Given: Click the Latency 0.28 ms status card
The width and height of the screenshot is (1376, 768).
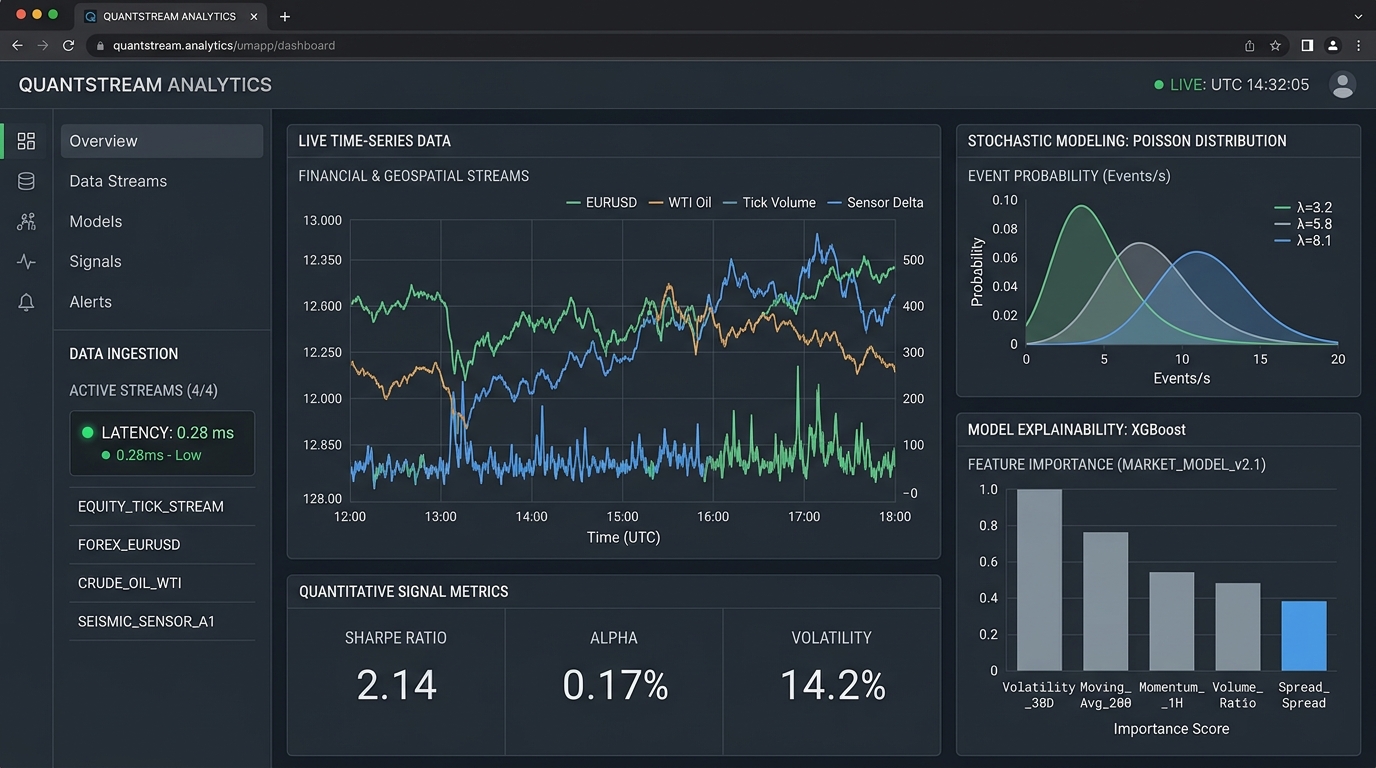Looking at the screenshot, I should pos(162,443).
